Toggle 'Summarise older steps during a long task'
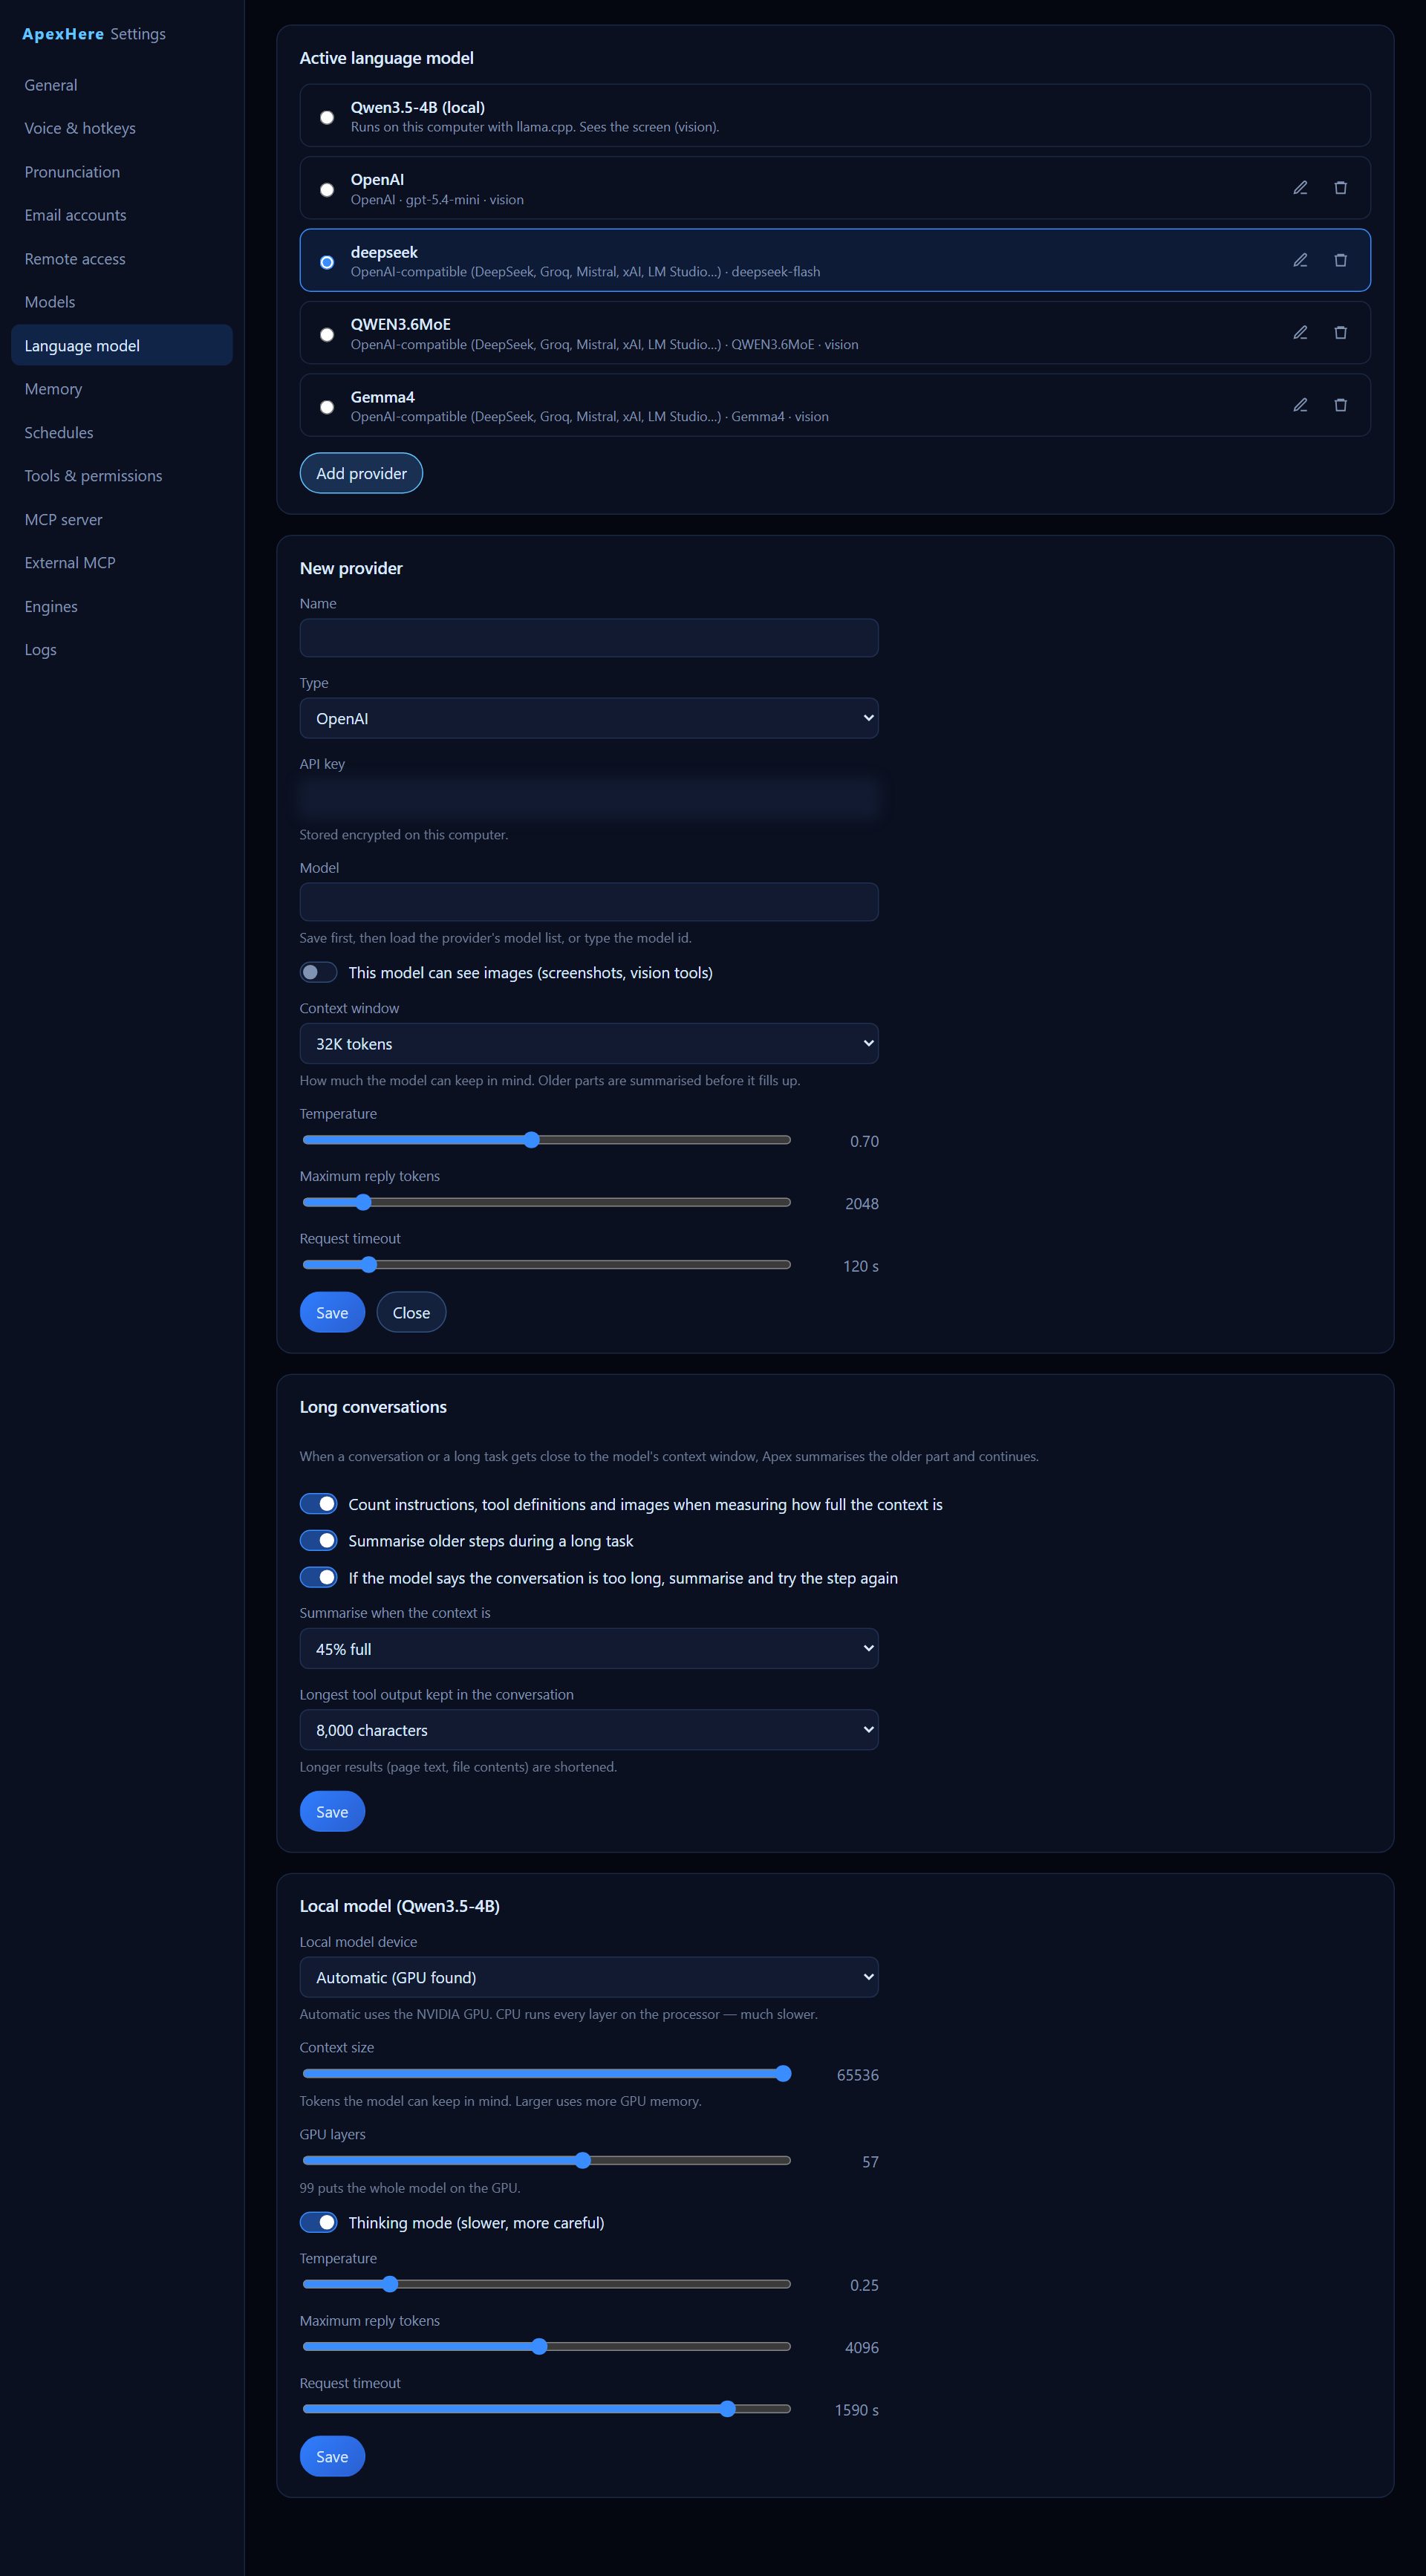The width and height of the screenshot is (1426, 2576). click(x=318, y=1541)
